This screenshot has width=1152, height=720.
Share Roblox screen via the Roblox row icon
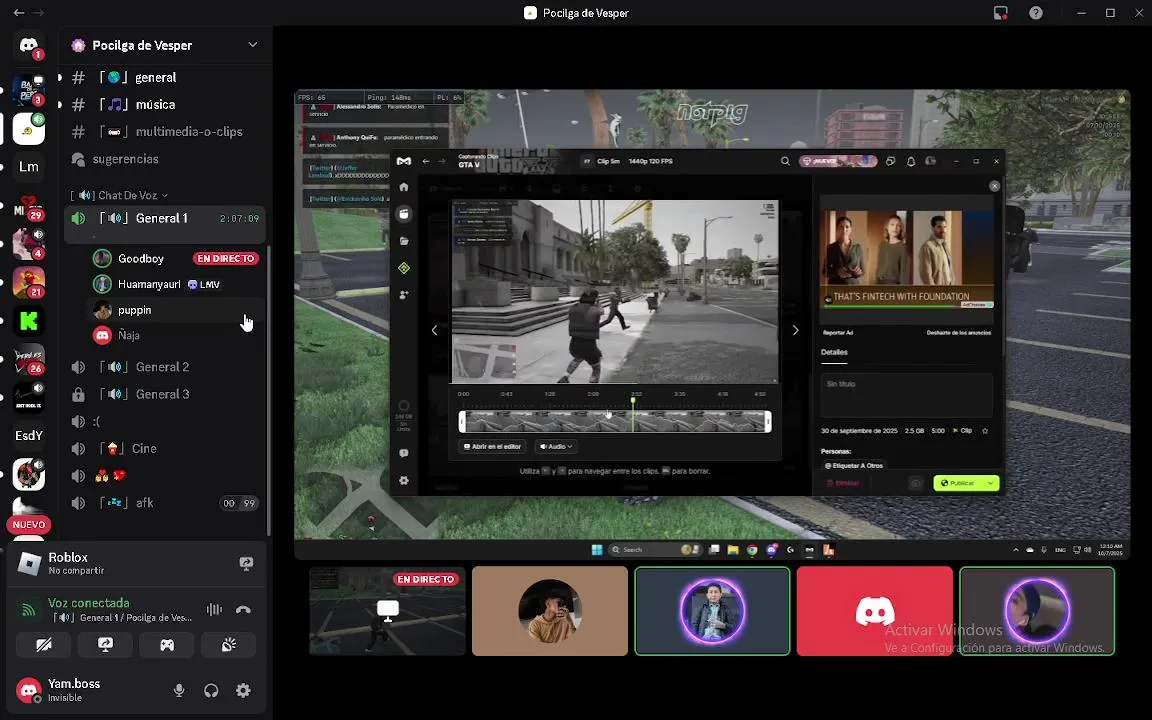point(246,564)
